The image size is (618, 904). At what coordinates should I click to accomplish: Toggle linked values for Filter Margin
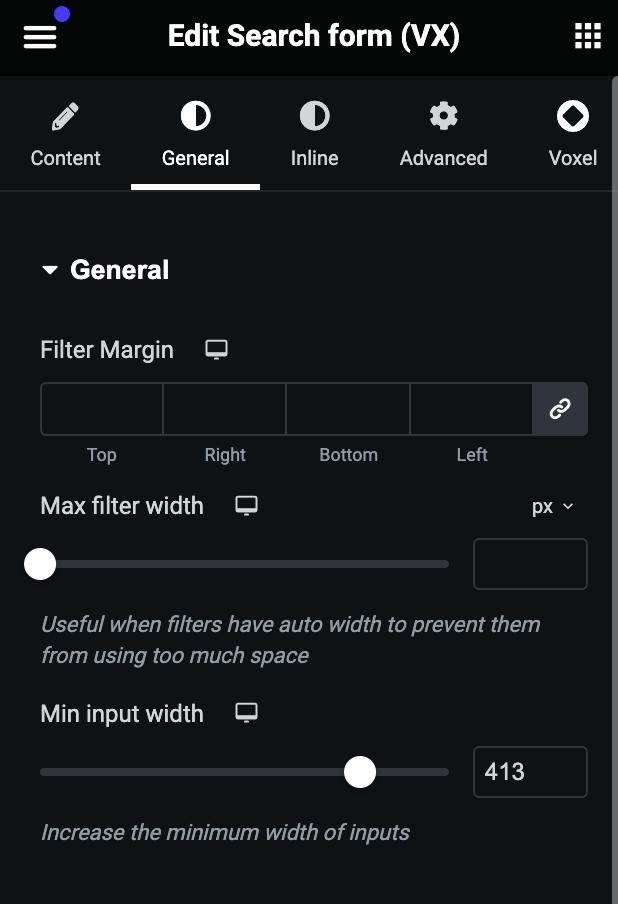point(560,409)
